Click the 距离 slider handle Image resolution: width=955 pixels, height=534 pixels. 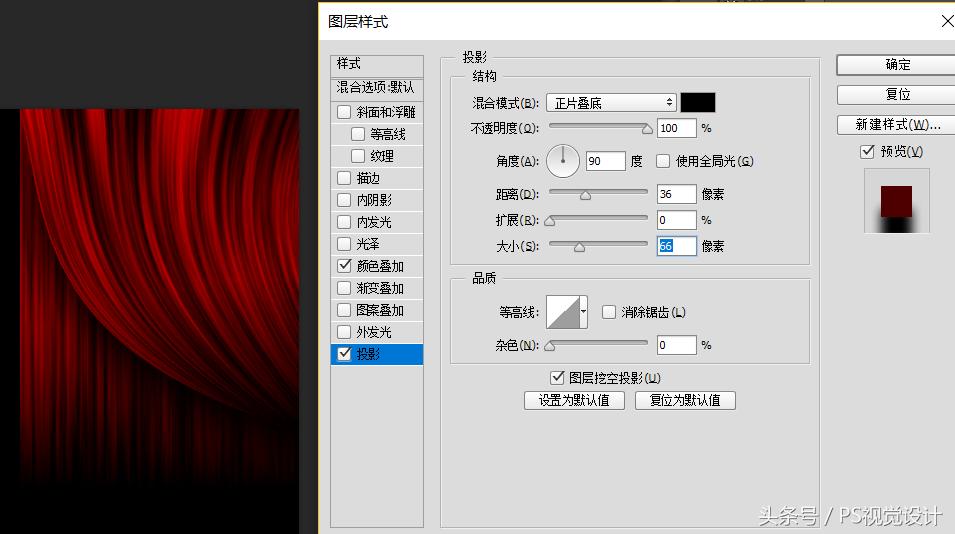[x=585, y=195]
